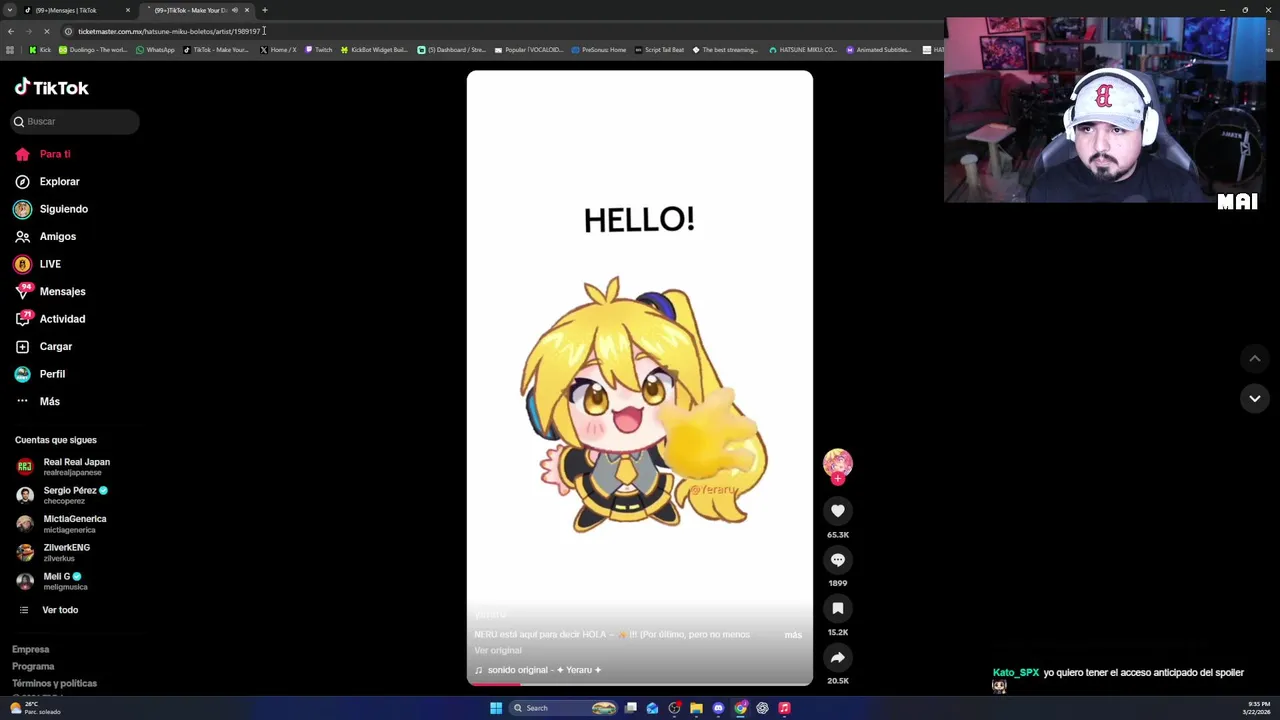The image size is (1280, 720).
Task: Open the Actividad notifications
Action: 49,319
